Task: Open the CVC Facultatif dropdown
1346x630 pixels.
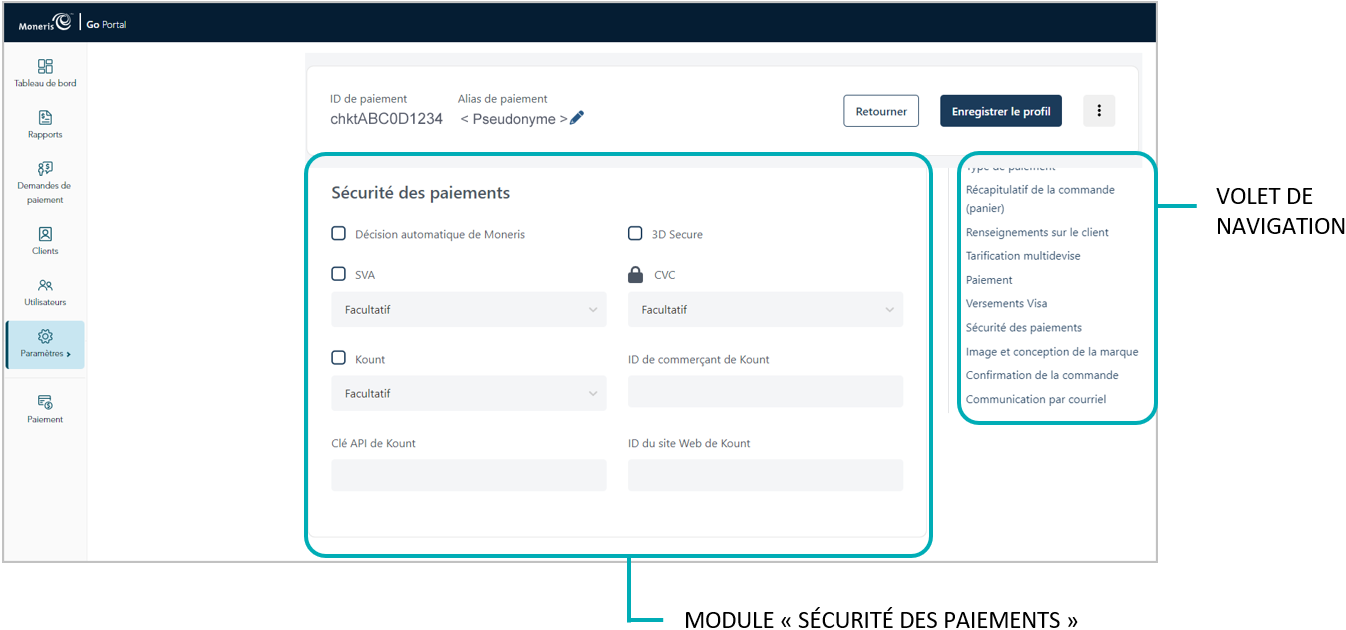Action: coord(765,310)
